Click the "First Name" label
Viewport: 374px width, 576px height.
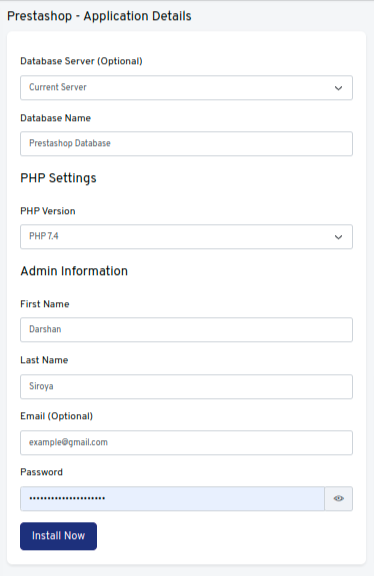(45, 304)
